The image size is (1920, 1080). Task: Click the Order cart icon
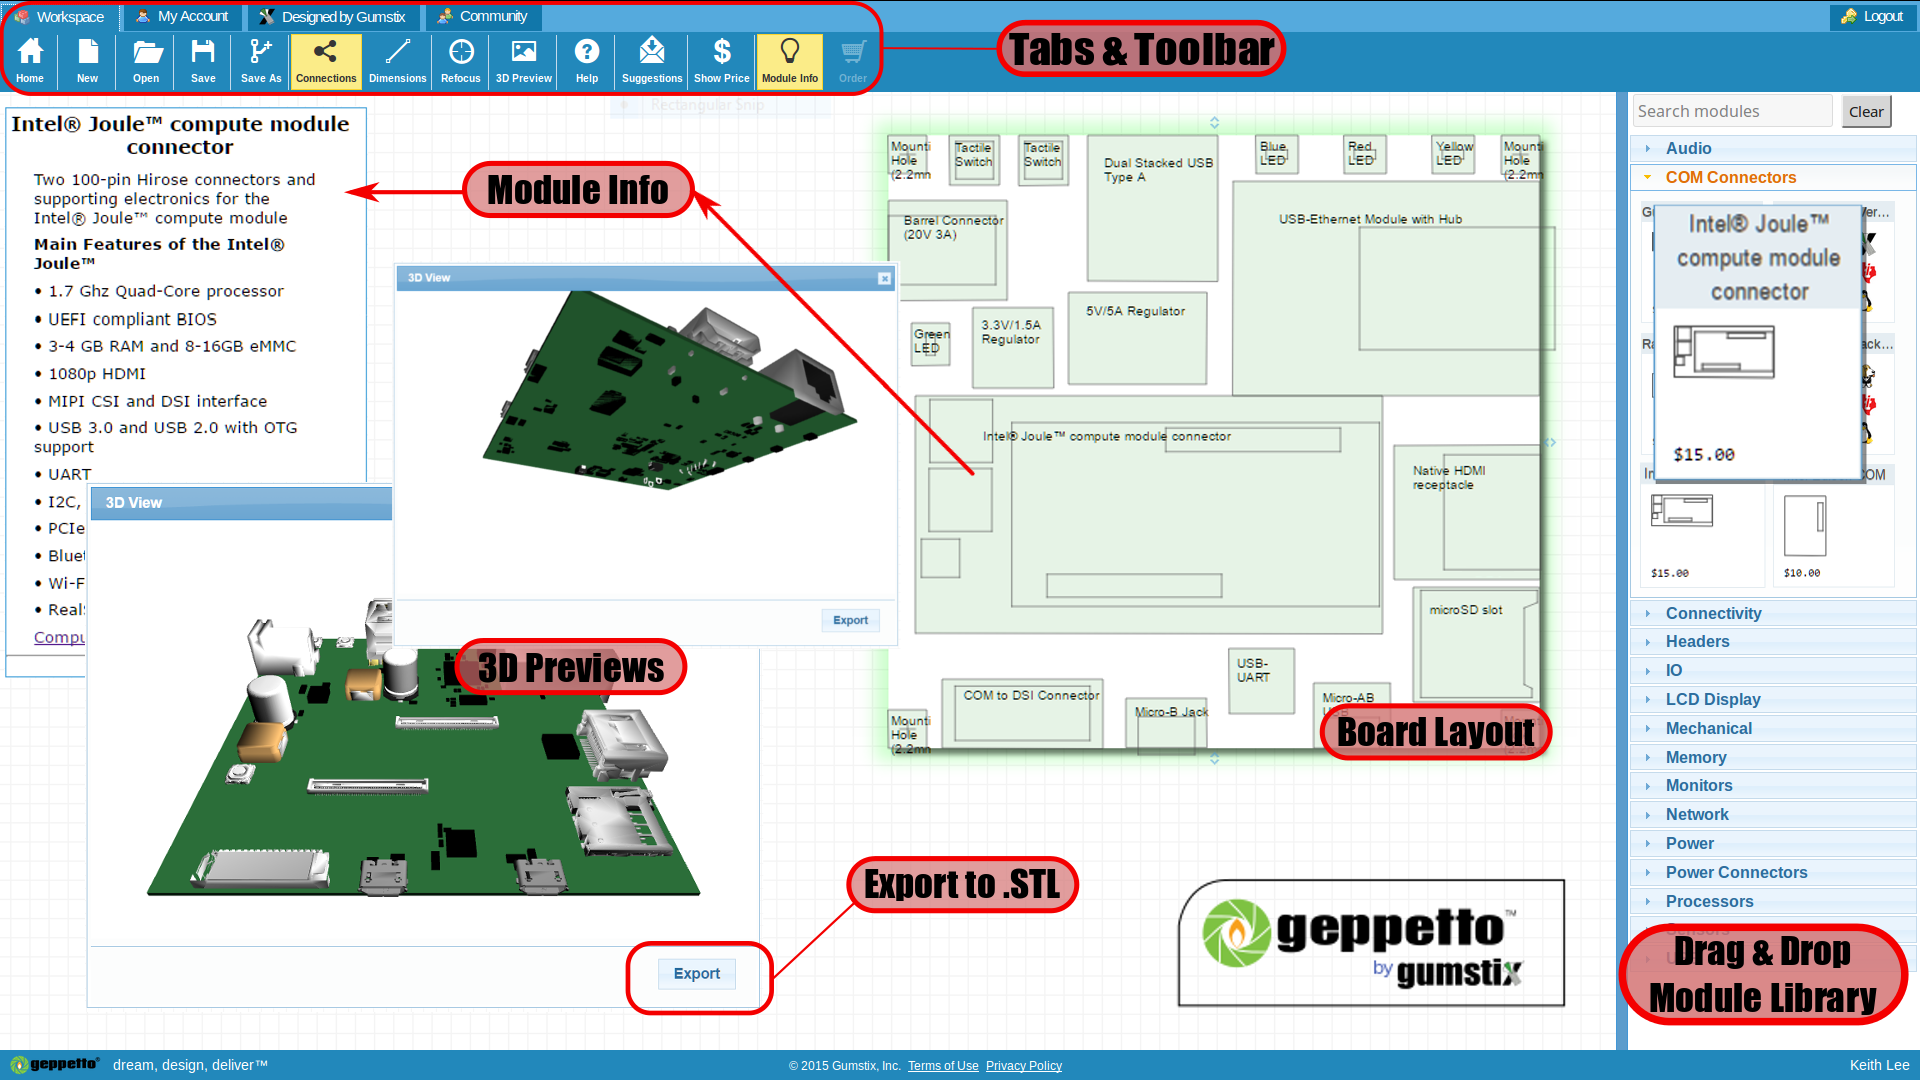click(x=853, y=62)
